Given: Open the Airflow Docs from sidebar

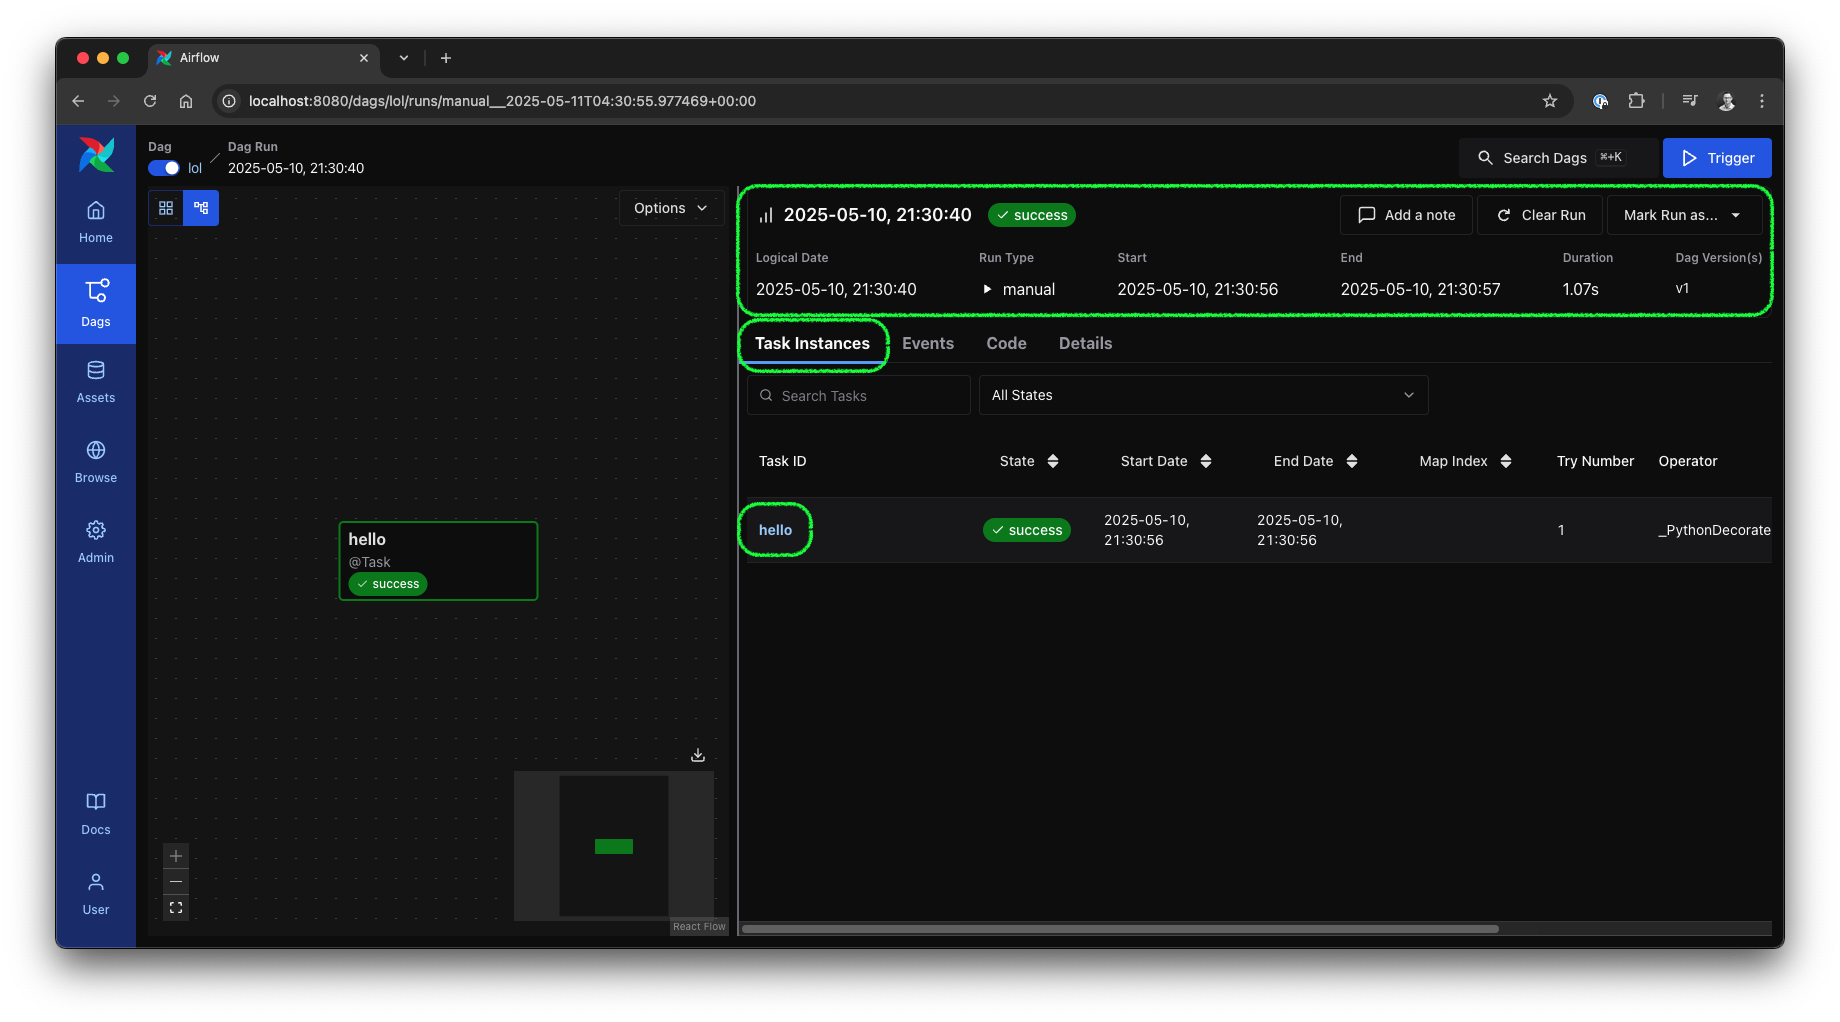Looking at the screenshot, I should (95, 812).
